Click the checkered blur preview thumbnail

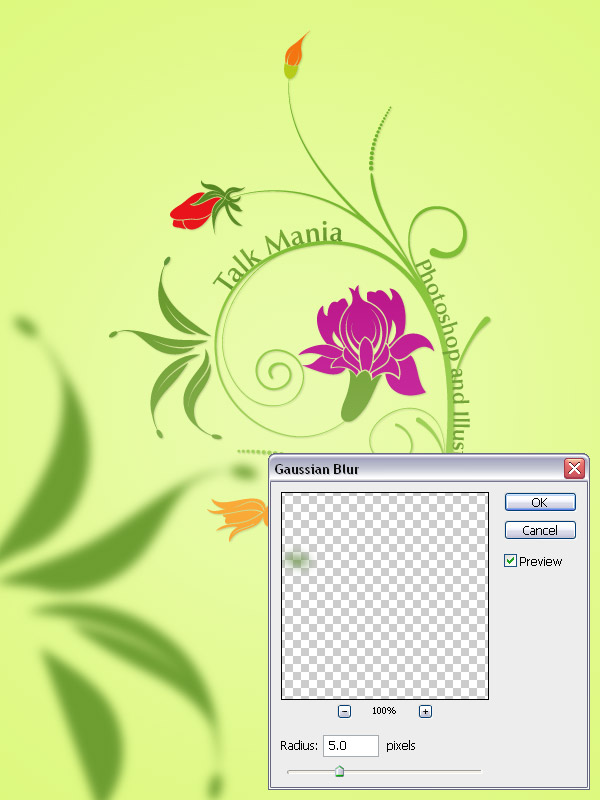pyautogui.click(x=385, y=595)
